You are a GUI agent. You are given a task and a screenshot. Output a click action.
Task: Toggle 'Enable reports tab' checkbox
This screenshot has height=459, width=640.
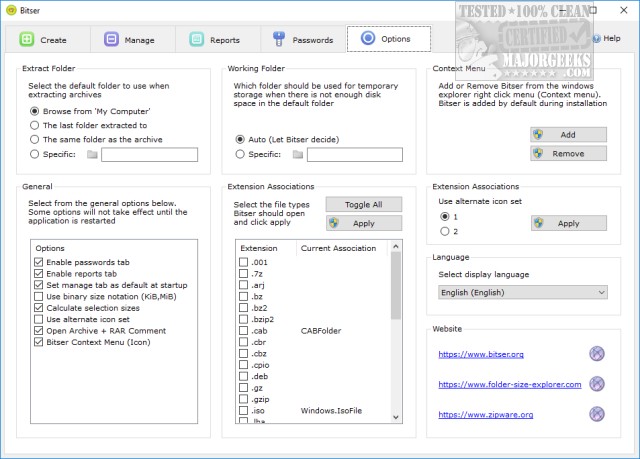(39, 273)
